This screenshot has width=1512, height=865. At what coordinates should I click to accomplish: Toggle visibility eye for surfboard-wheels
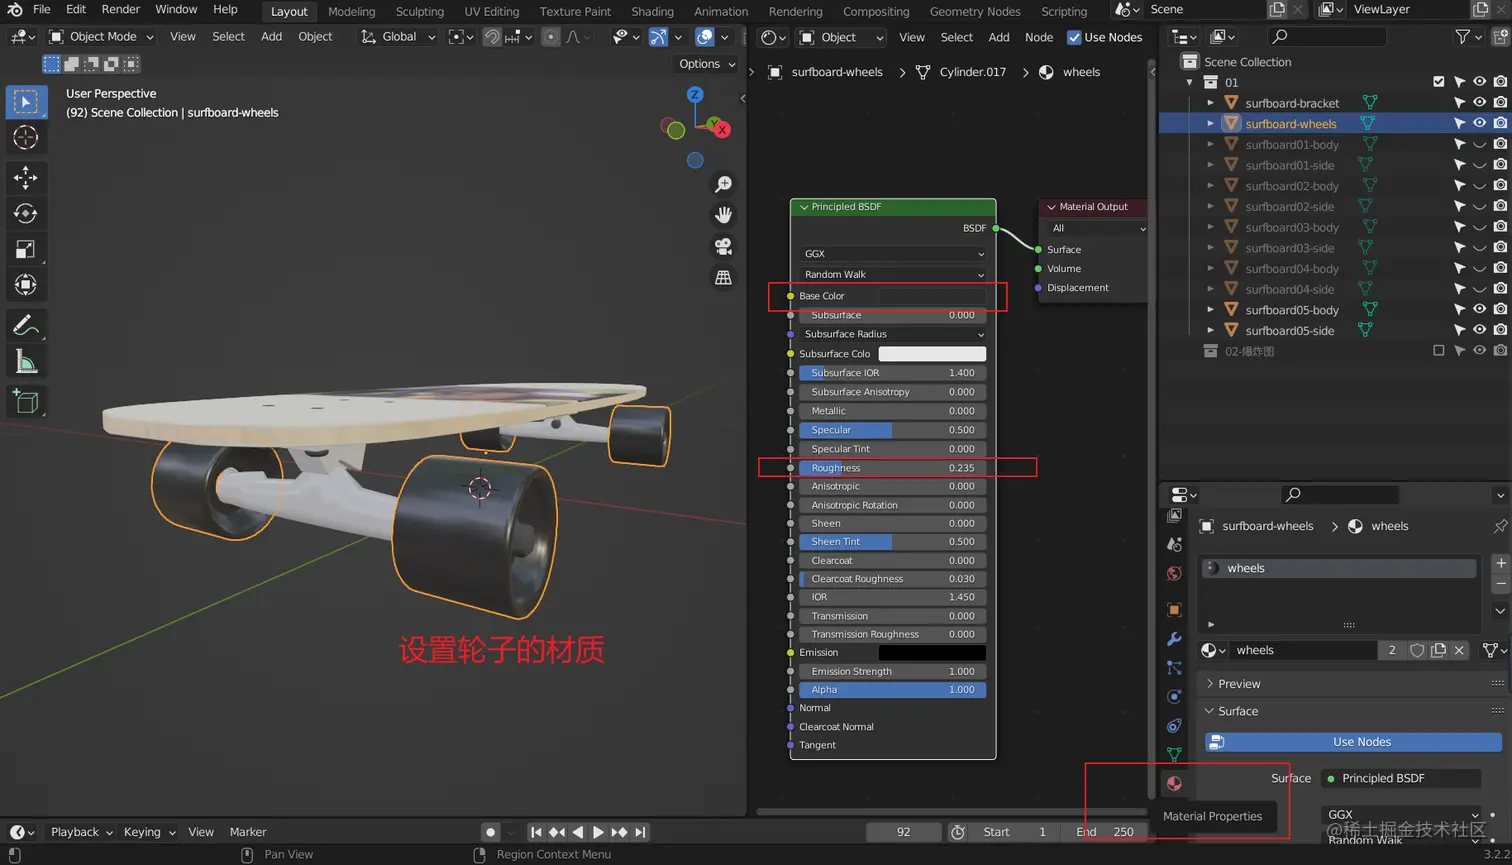(x=1479, y=123)
